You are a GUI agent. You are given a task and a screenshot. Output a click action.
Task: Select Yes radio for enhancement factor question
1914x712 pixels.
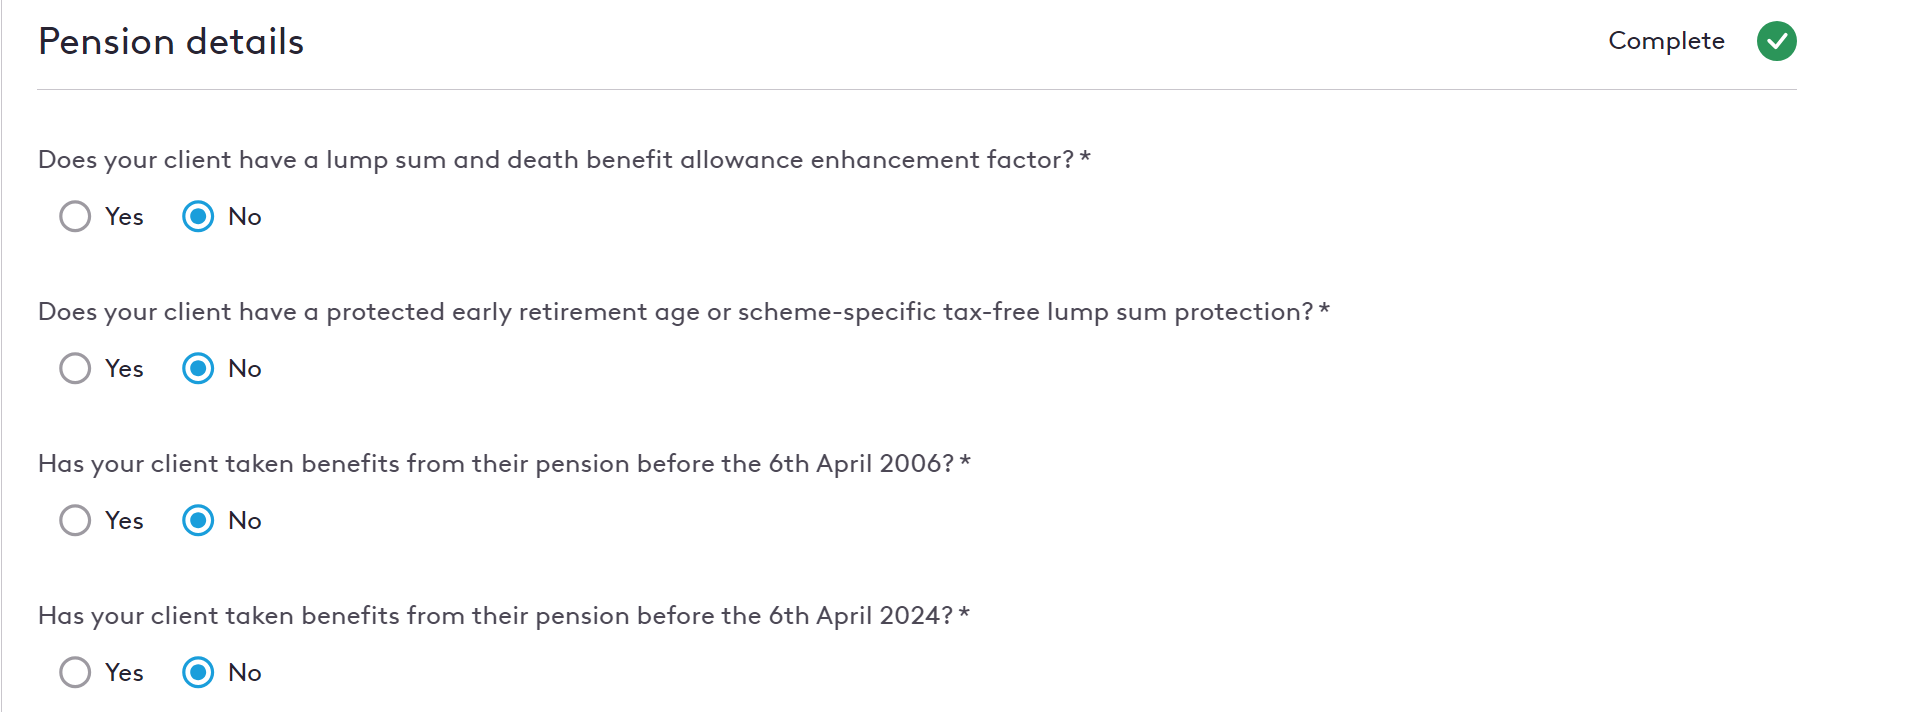point(75,216)
